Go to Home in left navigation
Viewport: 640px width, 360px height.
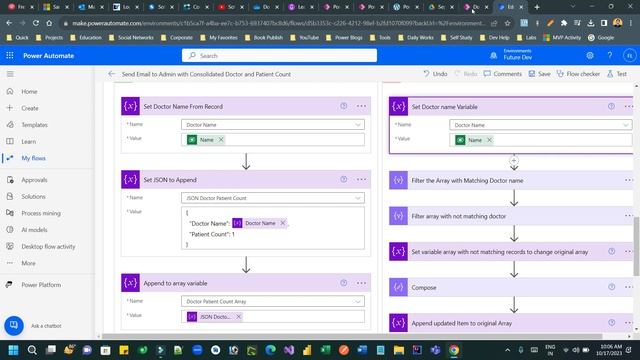(29, 91)
